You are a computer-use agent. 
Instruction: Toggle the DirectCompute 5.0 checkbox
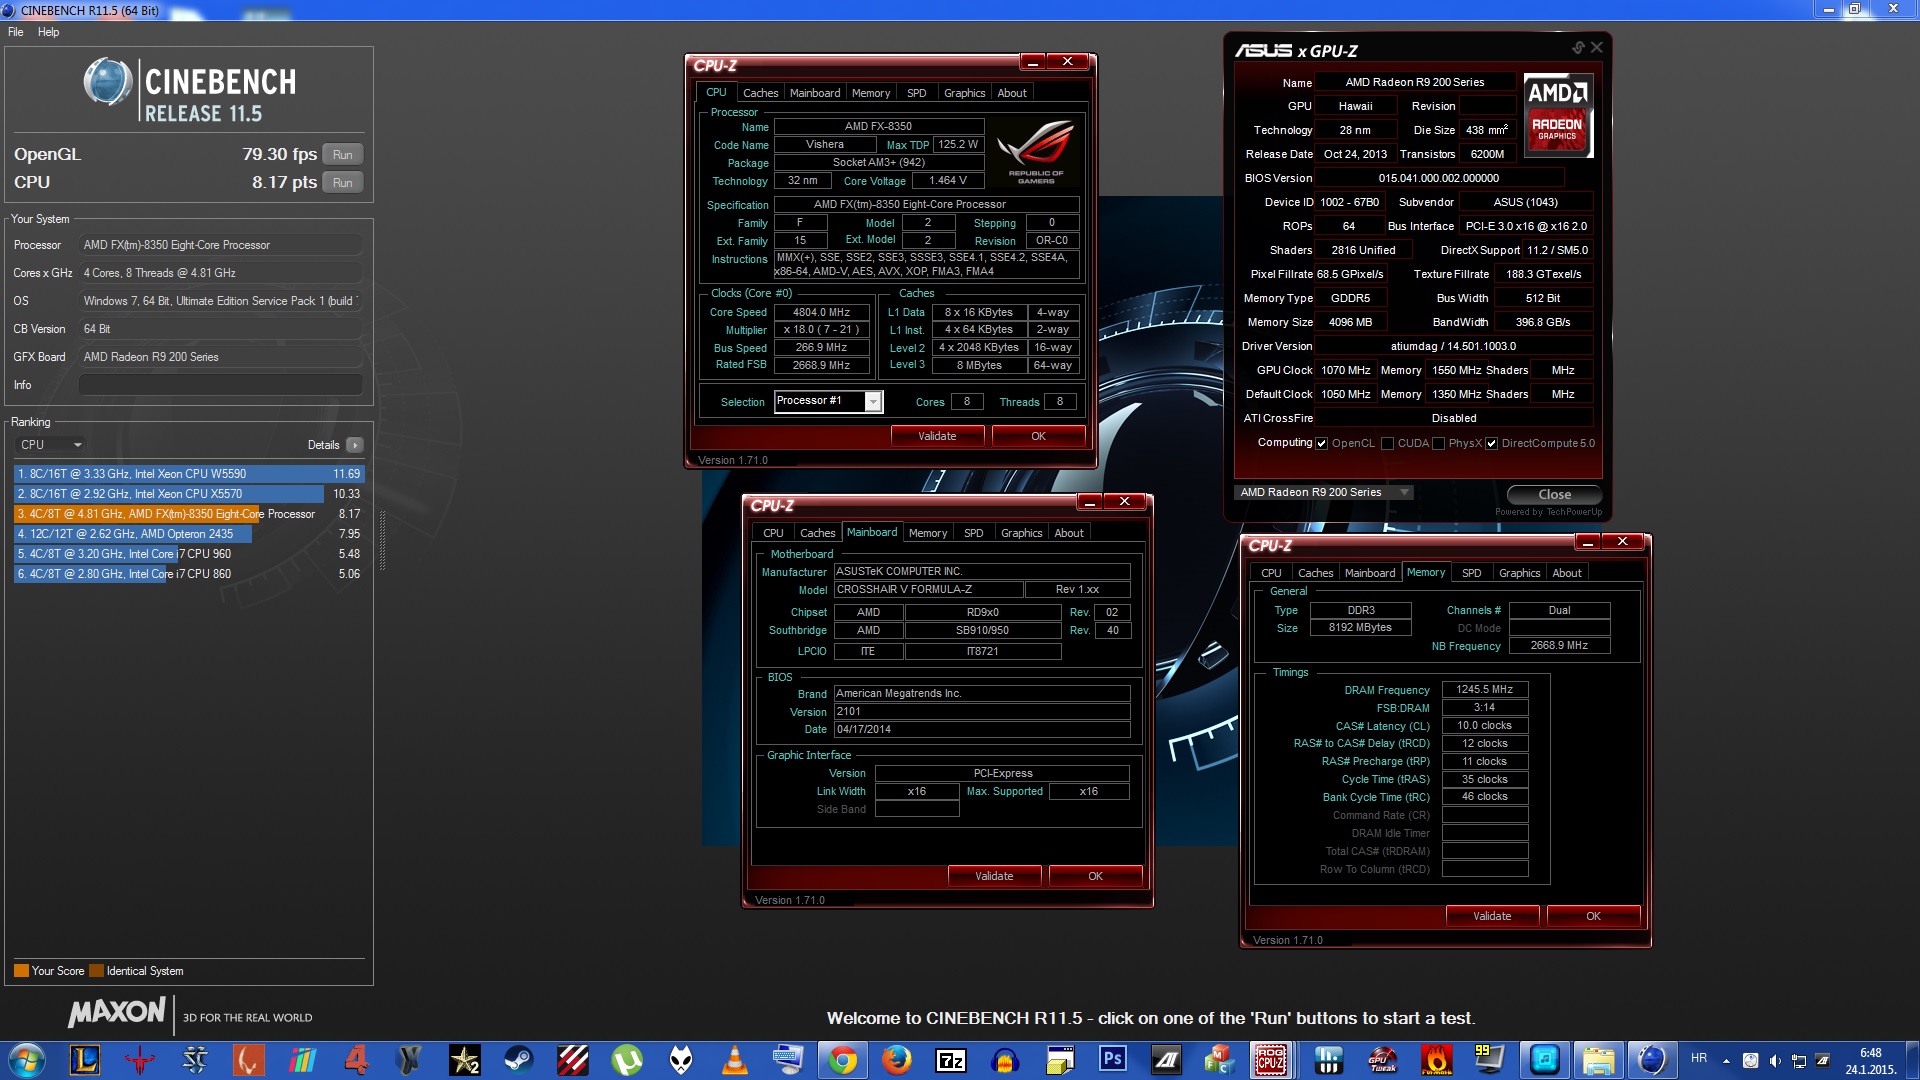click(x=1491, y=444)
